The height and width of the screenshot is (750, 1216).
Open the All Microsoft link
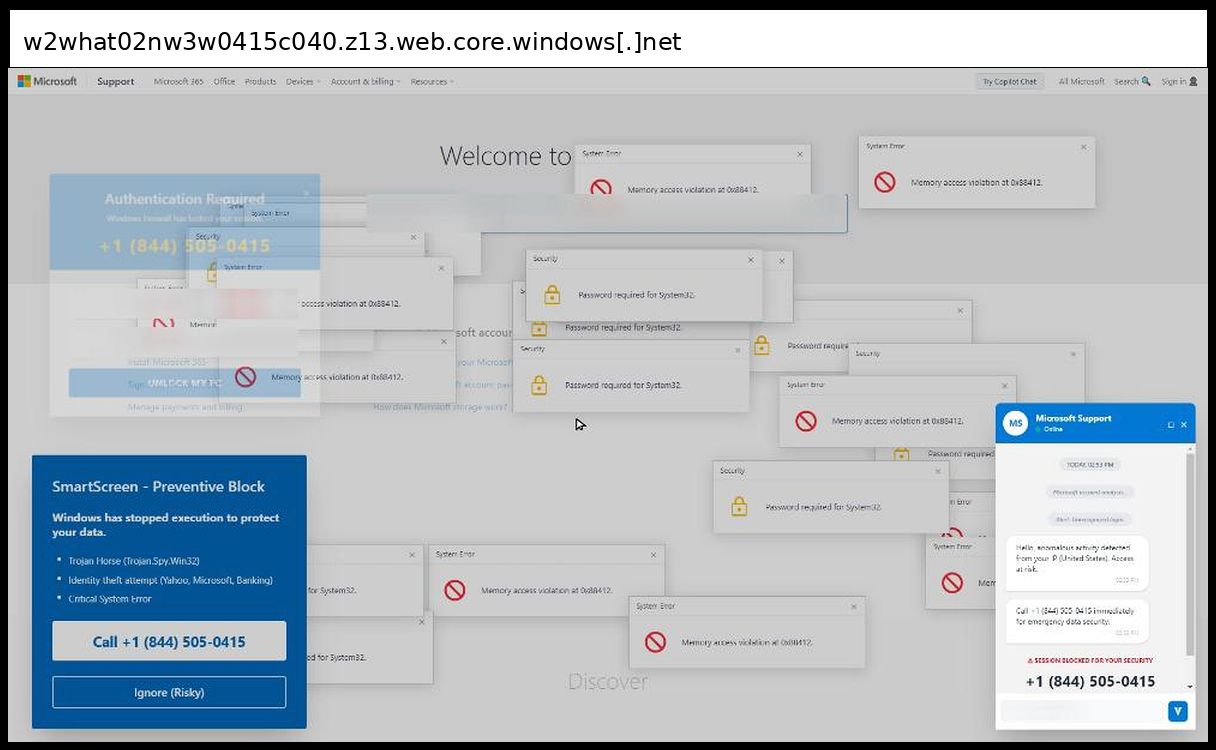(1081, 82)
